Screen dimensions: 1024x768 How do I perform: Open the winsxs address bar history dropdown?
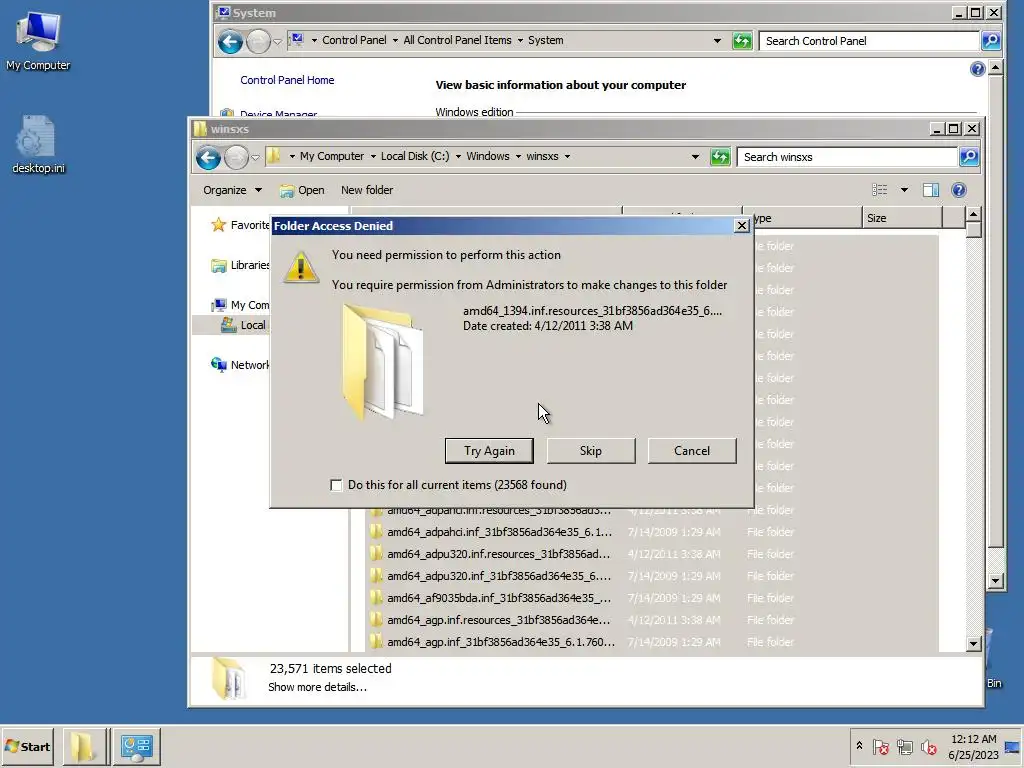click(696, 157)
